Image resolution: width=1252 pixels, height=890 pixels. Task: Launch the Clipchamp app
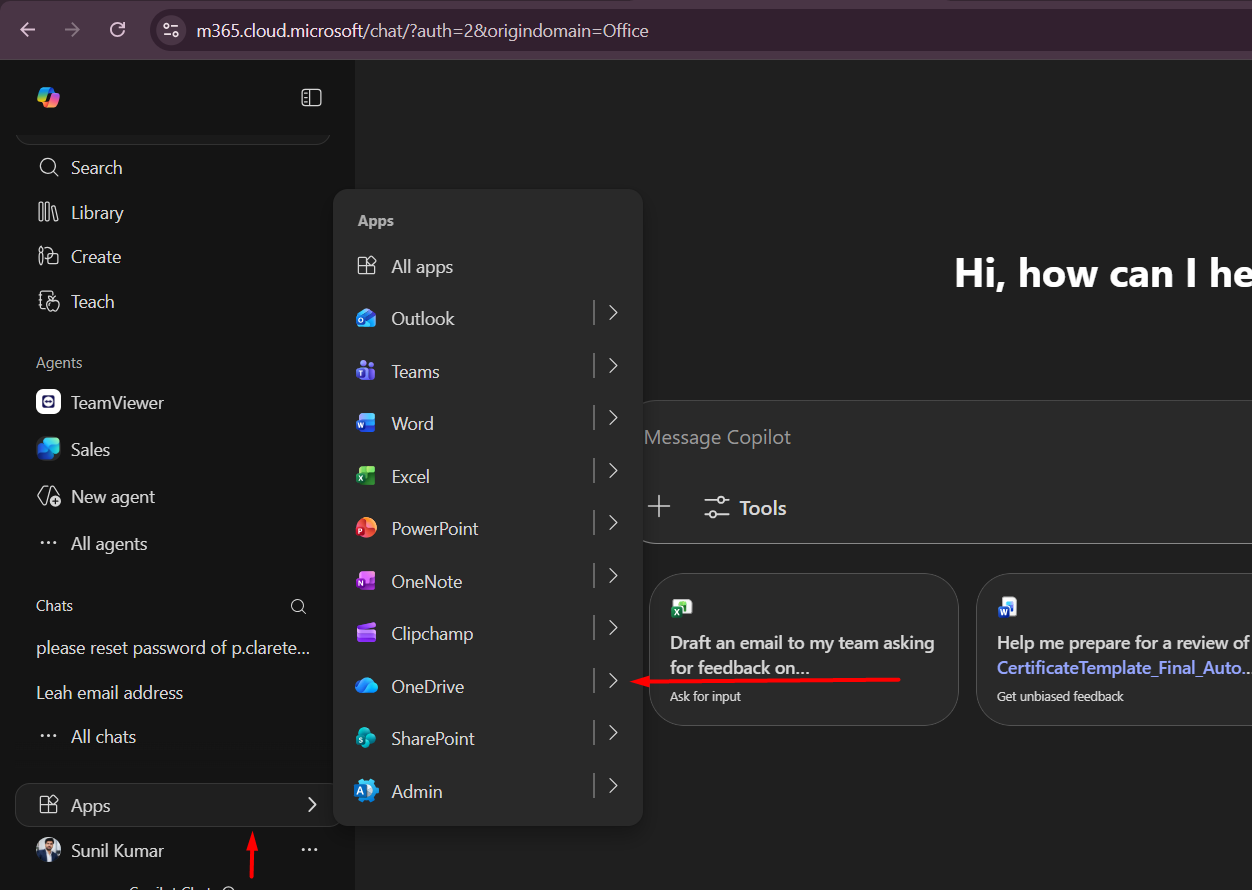coord(432,634)
